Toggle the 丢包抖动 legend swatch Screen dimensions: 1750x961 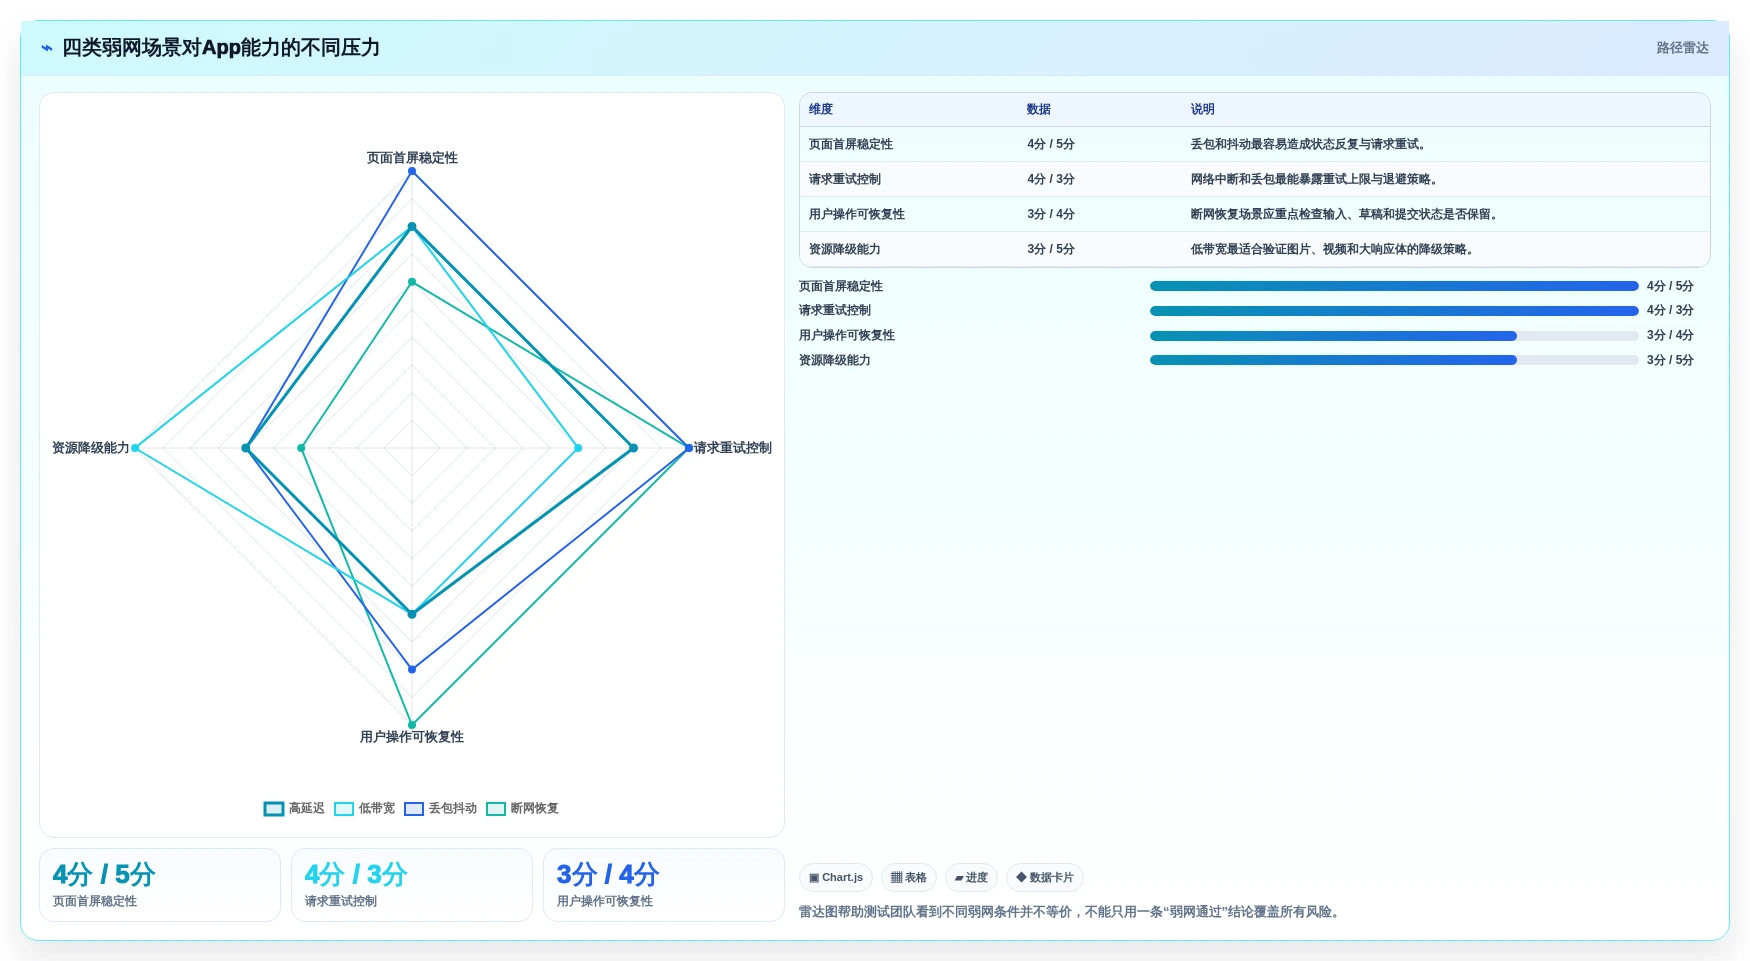pos(414,809)
